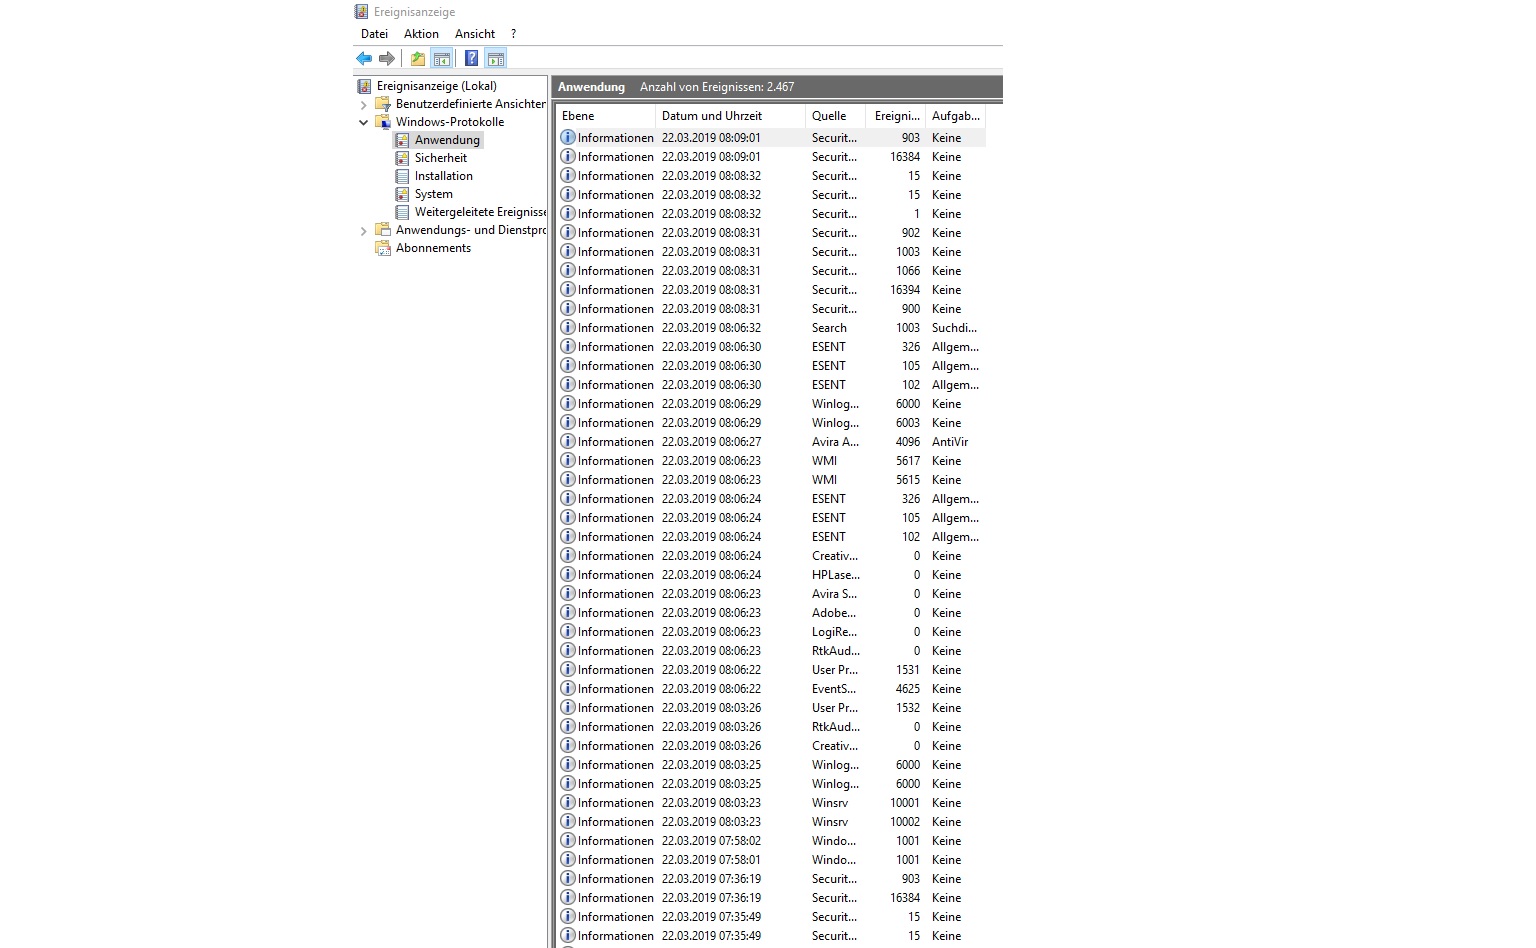The height and width of the screenshot is (948, 1536).
Task: Sort by the Ereigni... ID column header
Action: click(896, 116)
